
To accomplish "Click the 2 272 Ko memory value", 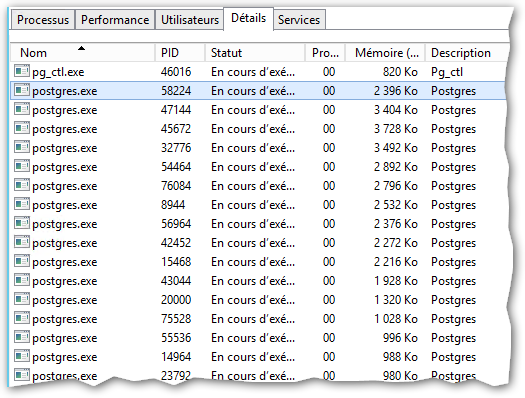I will 396,243.
